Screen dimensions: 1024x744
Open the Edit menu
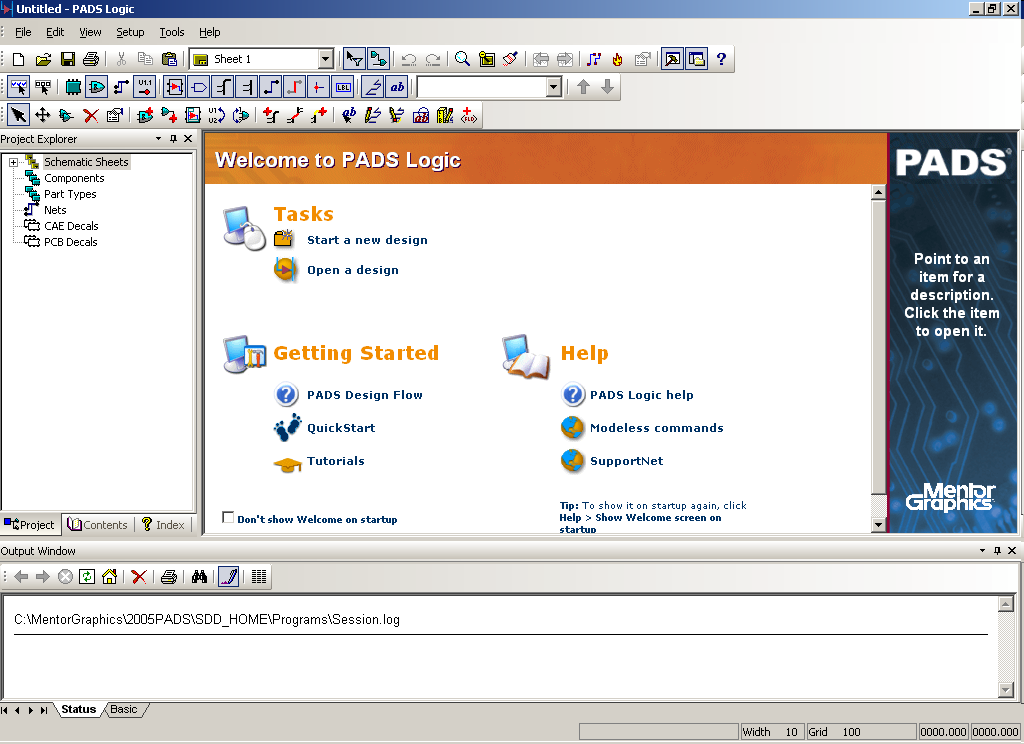click(55, 32)
